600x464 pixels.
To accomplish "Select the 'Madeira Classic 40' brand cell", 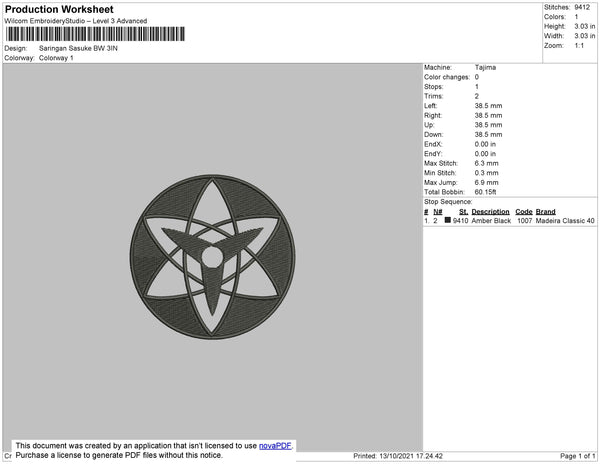I will click(565, 221).
